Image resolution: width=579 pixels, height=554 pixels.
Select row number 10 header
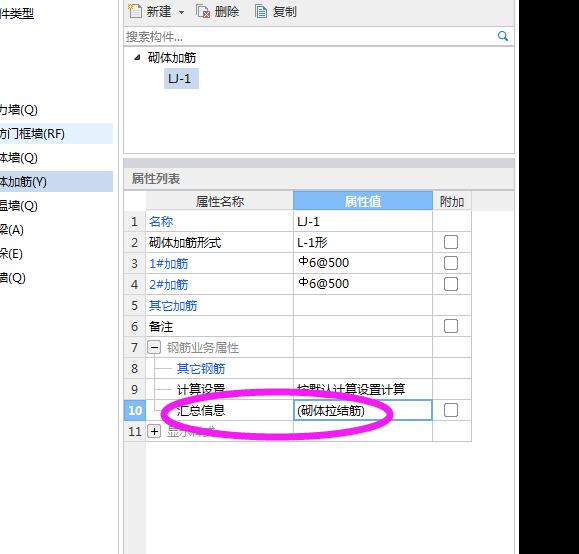(135, 410)
